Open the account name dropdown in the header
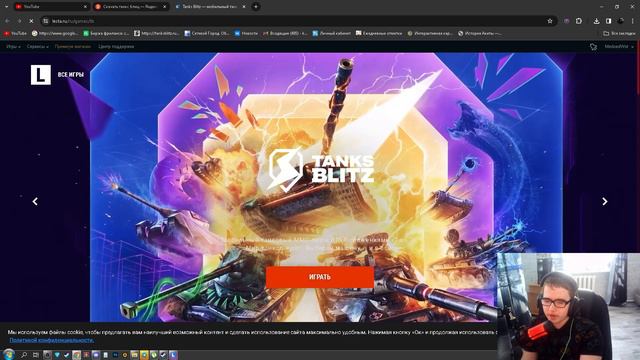The image size is (640, 360). tap(619, 47)
